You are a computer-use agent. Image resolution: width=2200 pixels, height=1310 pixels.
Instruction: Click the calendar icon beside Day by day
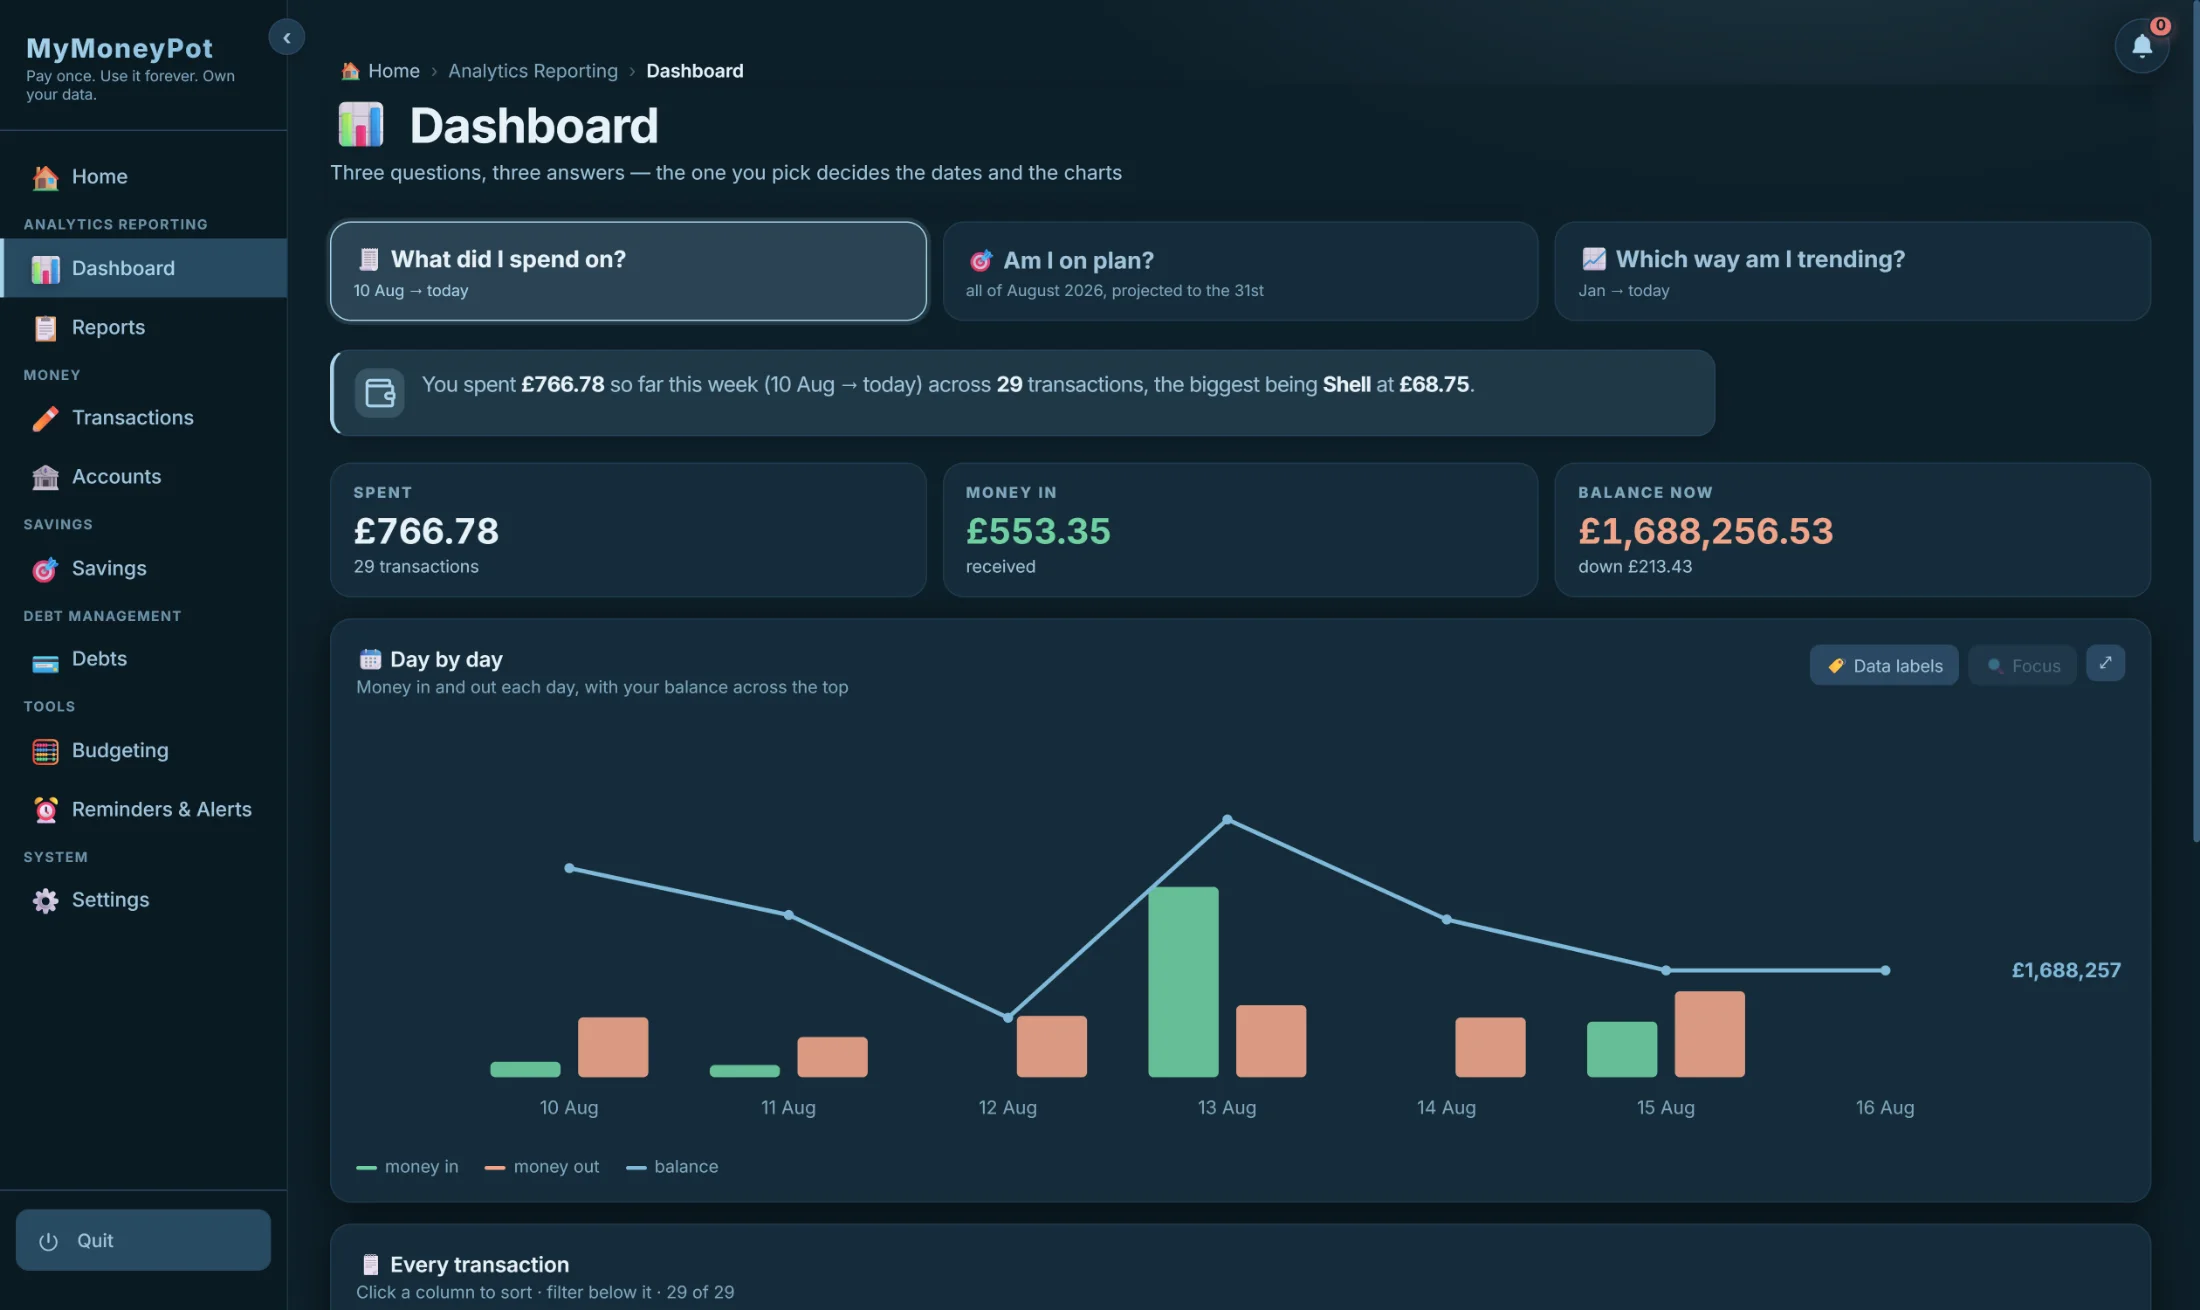coord(370,659)
